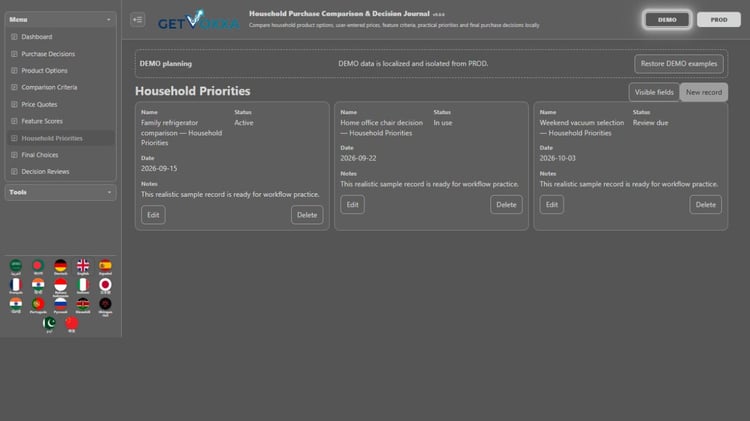Create a New record
750x421 pixels.
click(x=704, y=92)
